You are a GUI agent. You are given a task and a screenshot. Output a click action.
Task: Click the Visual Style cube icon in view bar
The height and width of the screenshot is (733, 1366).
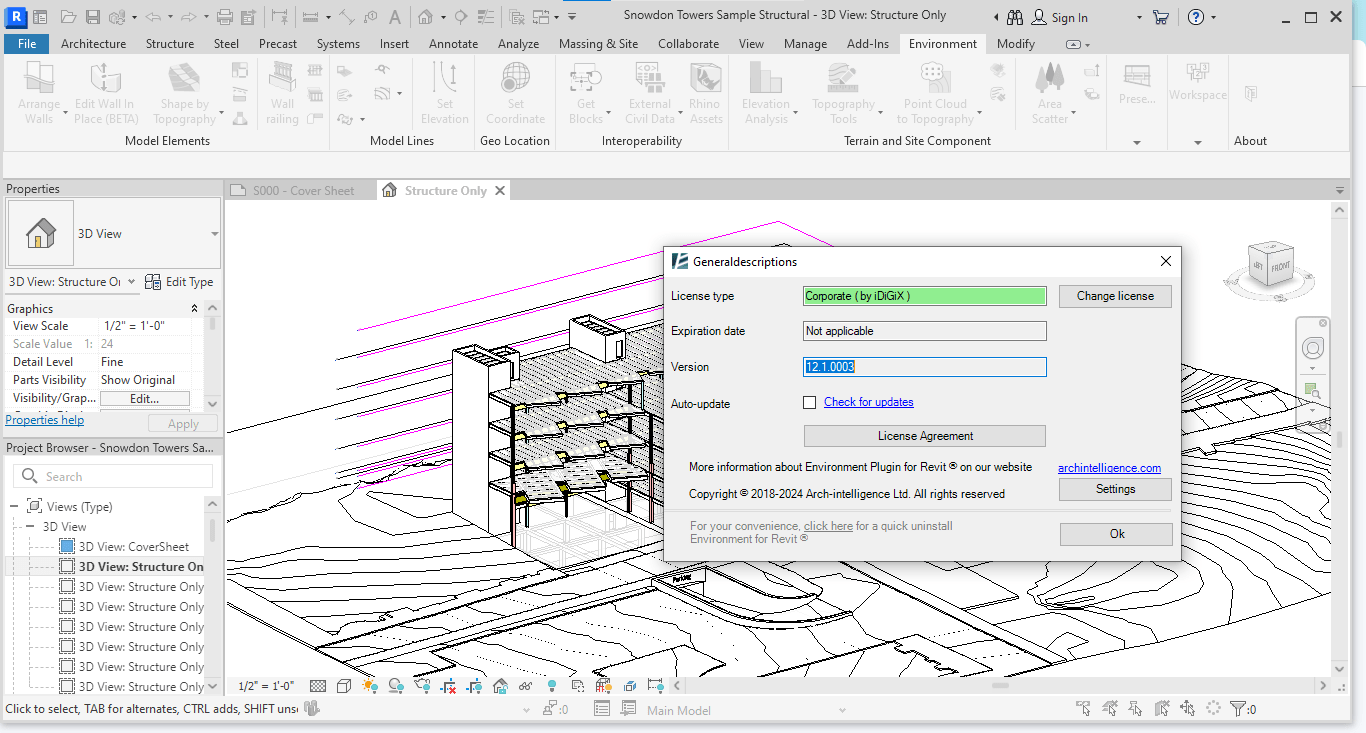coord(344,686)
